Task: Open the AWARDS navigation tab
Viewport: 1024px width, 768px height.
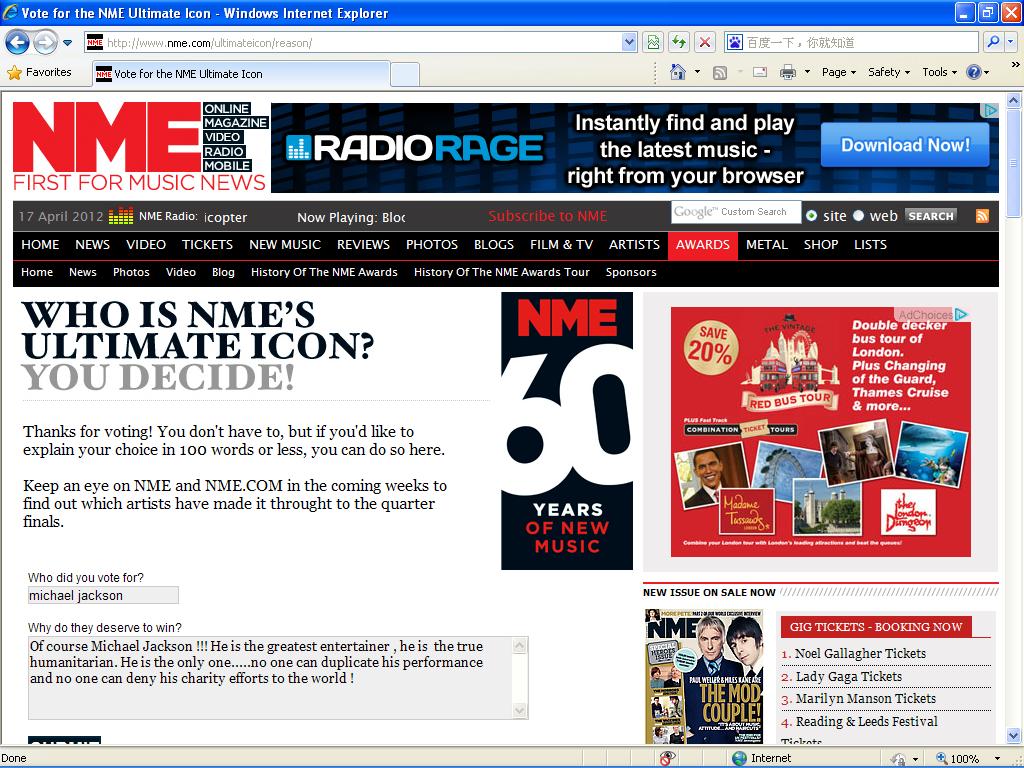Action: 702,245
